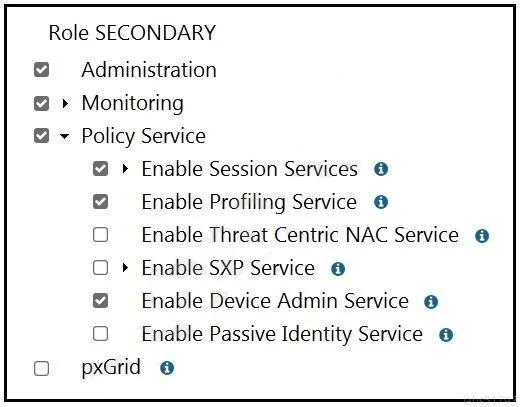Enable Threat Centric NAC Service checkbox
The width and height of the screenshot is (520, 407).
100,235
